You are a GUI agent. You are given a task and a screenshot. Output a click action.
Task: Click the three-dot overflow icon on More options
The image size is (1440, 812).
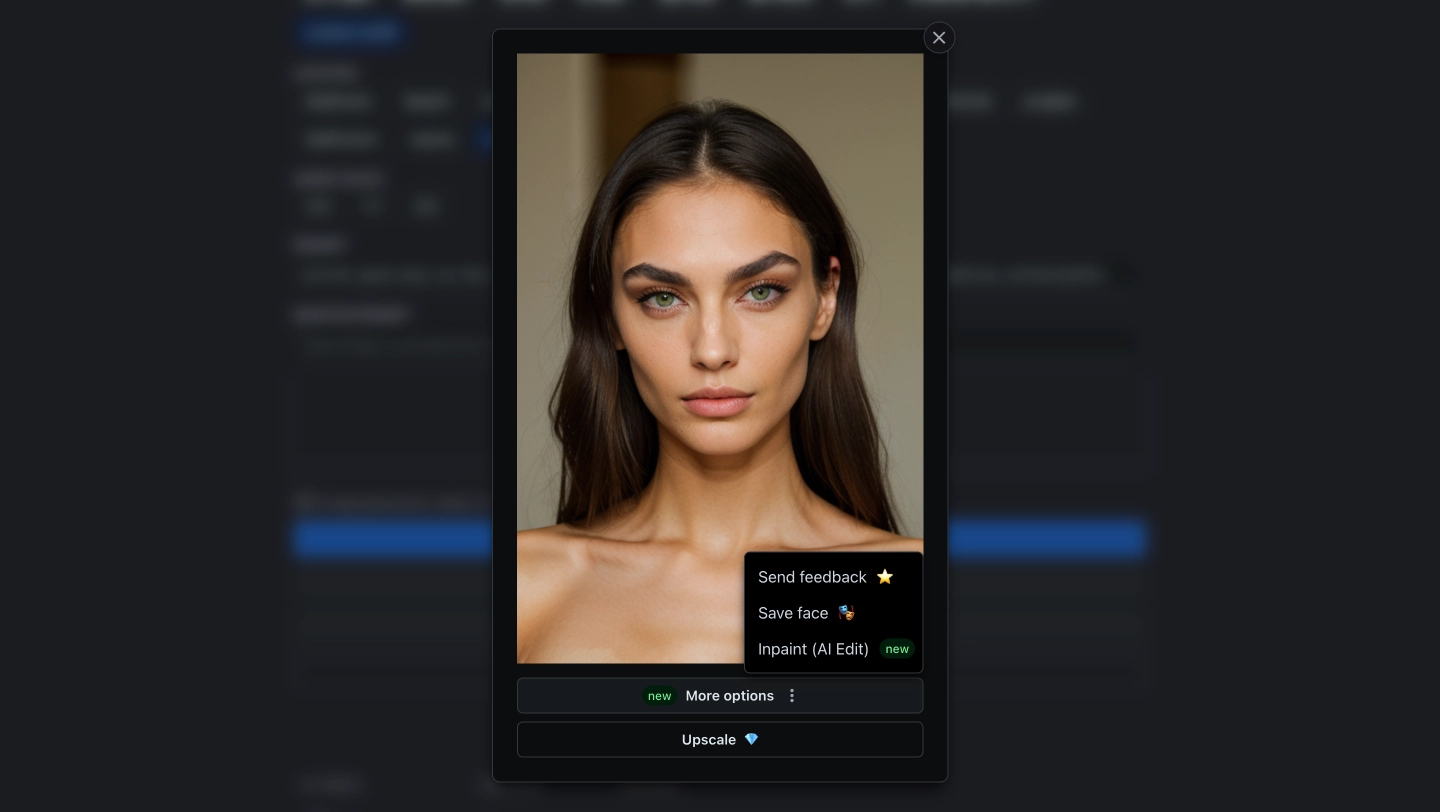coord(792,695)
